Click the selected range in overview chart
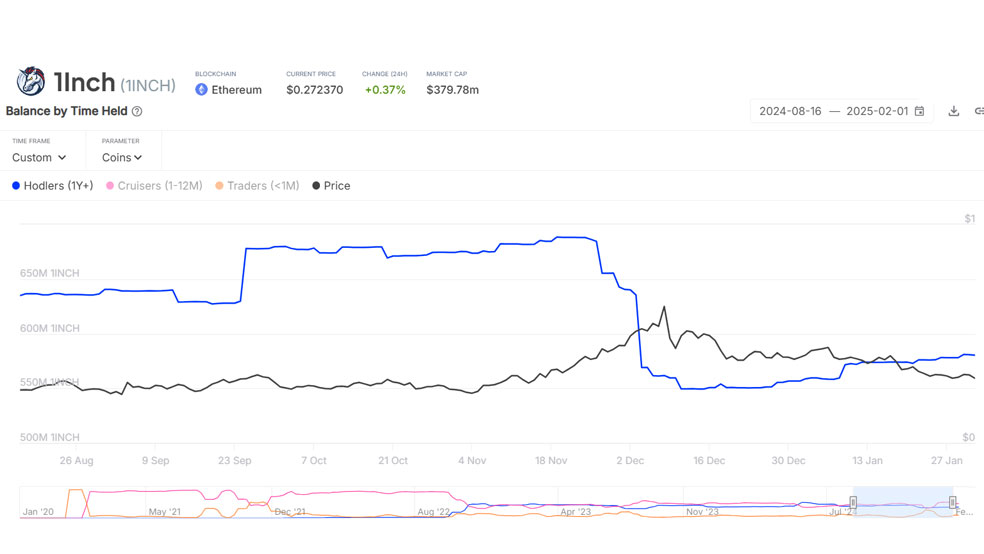Viewport: 984px width, 554px height. pyautogui.click(x=903, y=502)
